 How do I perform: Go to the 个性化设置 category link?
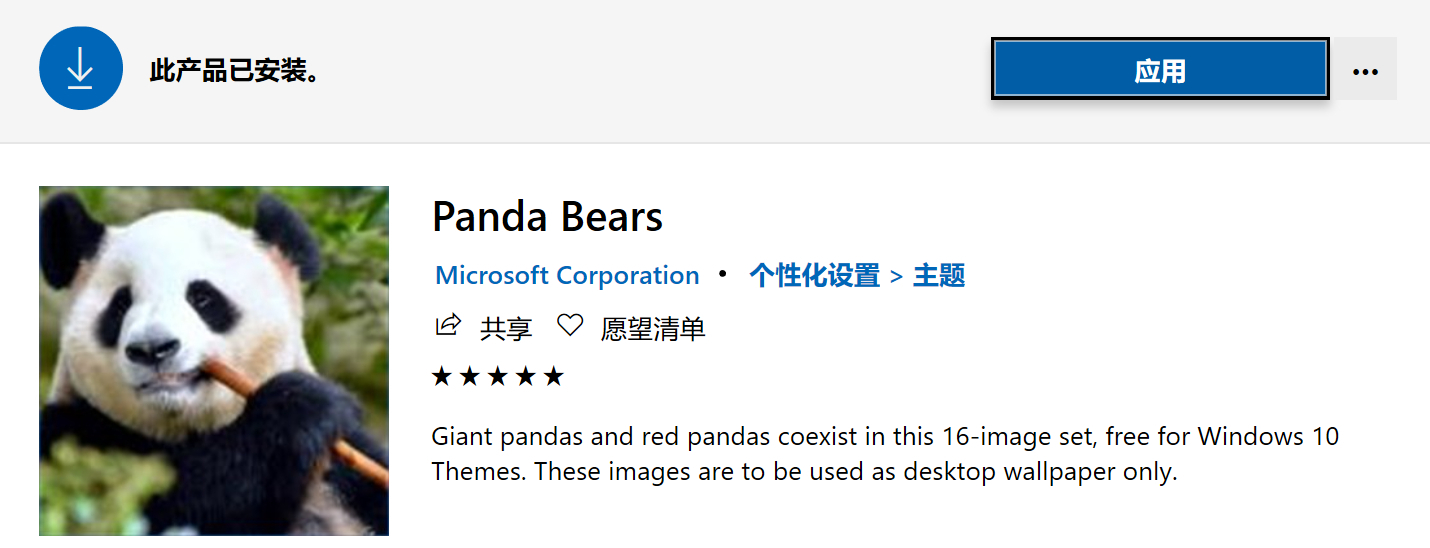click(814, 275)
